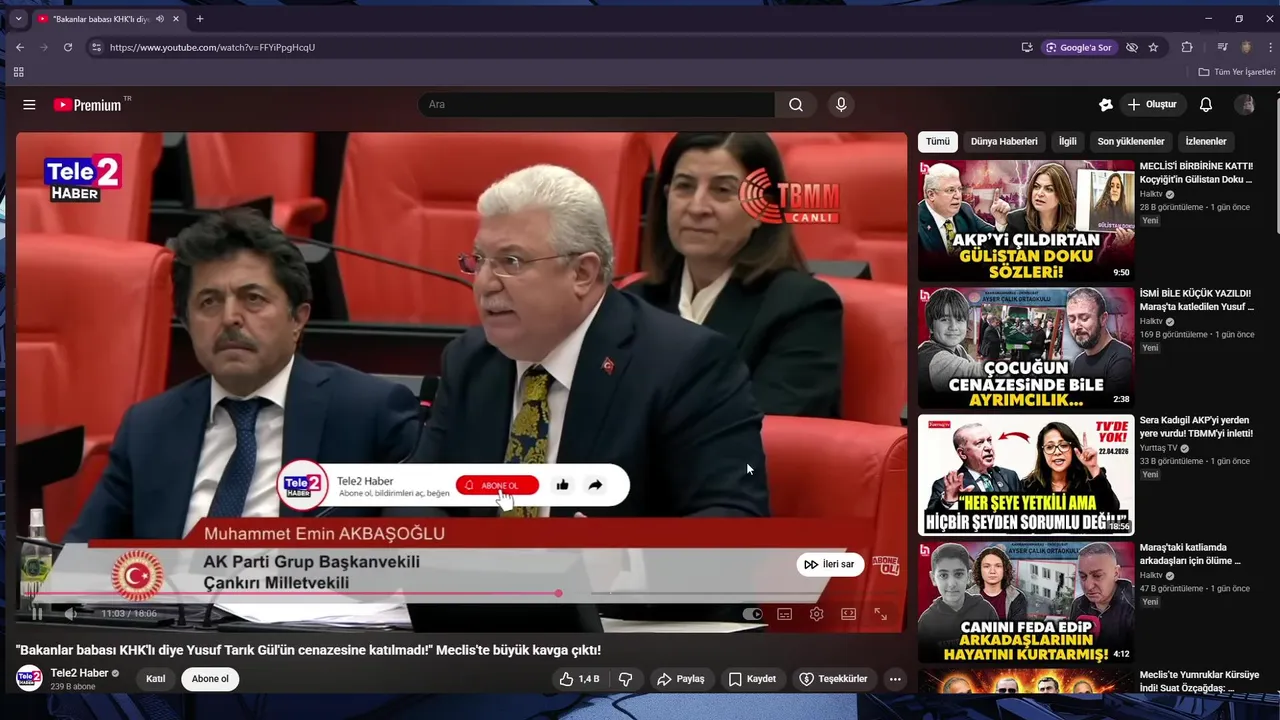The width and height of the screenshot is (1280, 720).
Task: Click Google'a Sor button in address bar
Action: 1078,47
